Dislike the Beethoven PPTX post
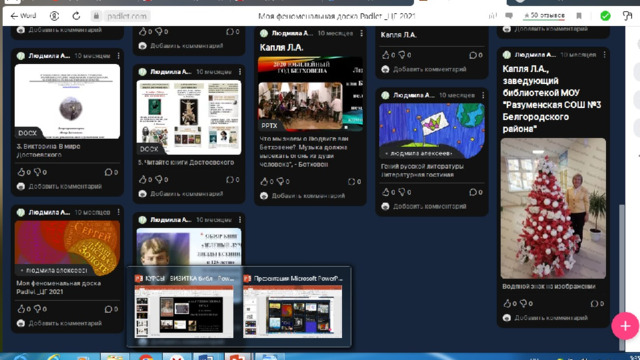This screenshot has width=640, height=360. click(x=280, y=181)
